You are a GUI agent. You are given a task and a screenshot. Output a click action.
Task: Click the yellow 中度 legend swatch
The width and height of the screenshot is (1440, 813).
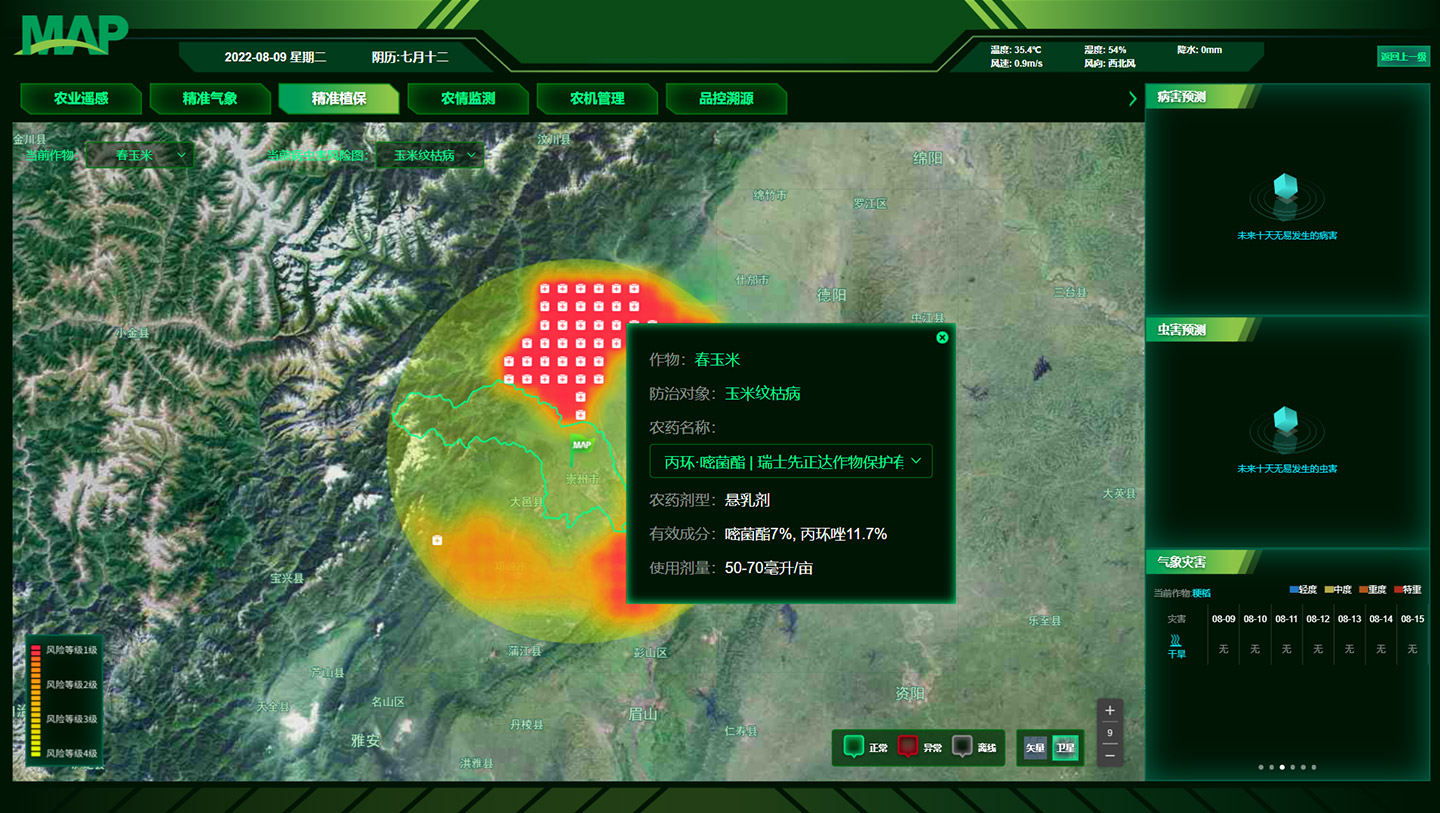click(x=1329, y=590)
